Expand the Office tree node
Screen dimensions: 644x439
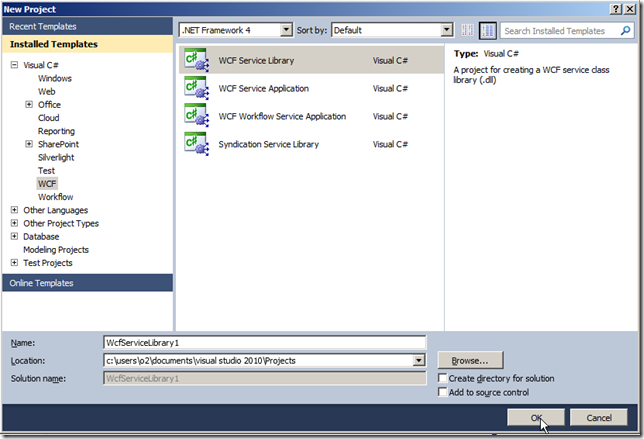click(x=29, y=104)
